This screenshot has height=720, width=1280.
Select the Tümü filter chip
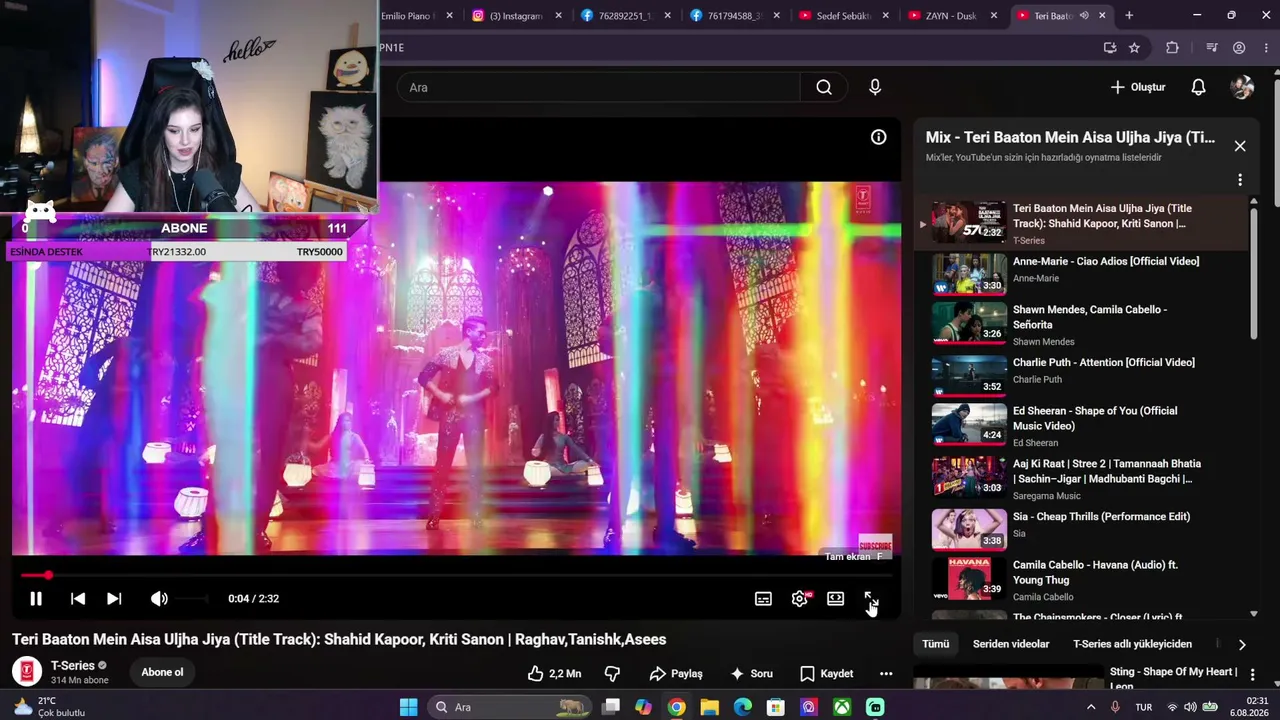[x=936, y=645]
